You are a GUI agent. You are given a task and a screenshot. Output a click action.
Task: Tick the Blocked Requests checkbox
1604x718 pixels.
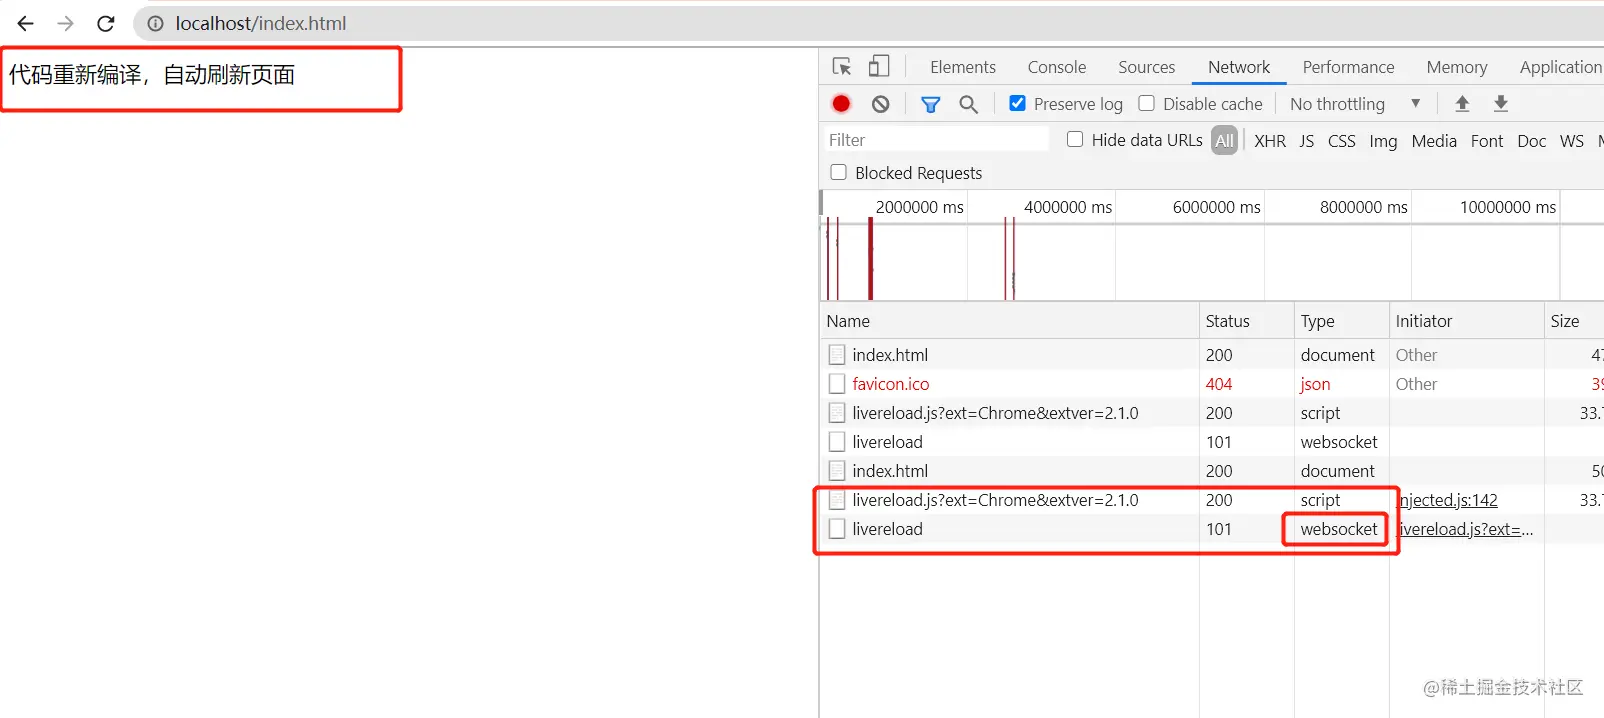pos(838,172)
